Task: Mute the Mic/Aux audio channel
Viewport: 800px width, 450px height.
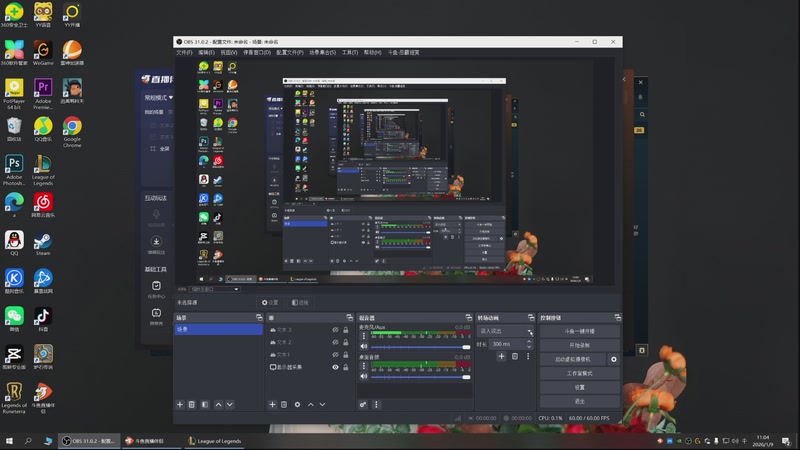Action: tap(364, 346)
